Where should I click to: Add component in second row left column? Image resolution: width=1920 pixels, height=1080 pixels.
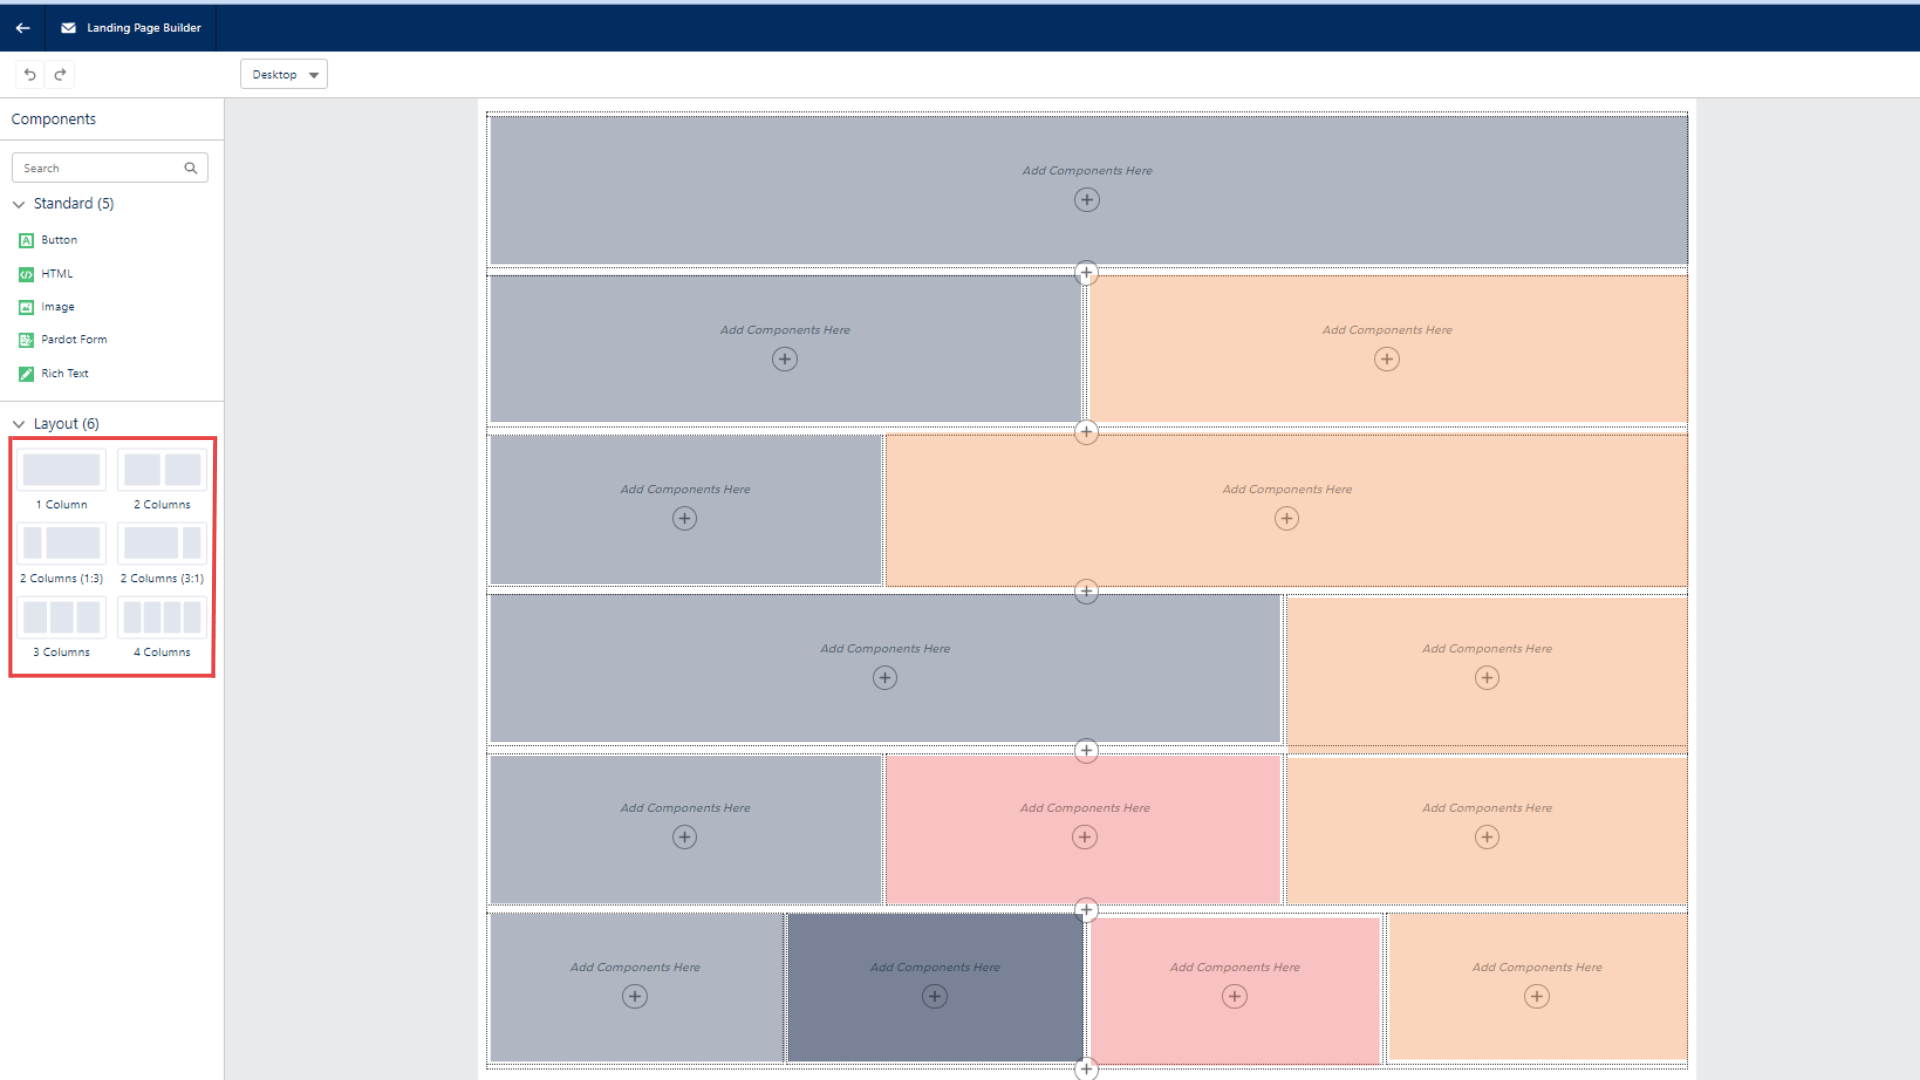click(785, 359)
